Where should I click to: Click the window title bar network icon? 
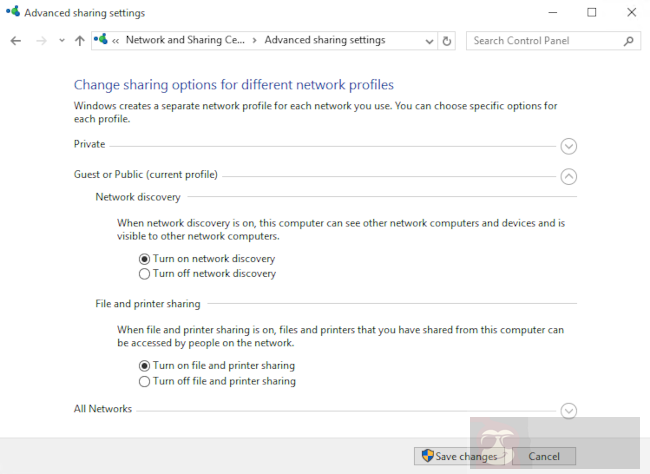pyautogui.click(x=12, y=13)
